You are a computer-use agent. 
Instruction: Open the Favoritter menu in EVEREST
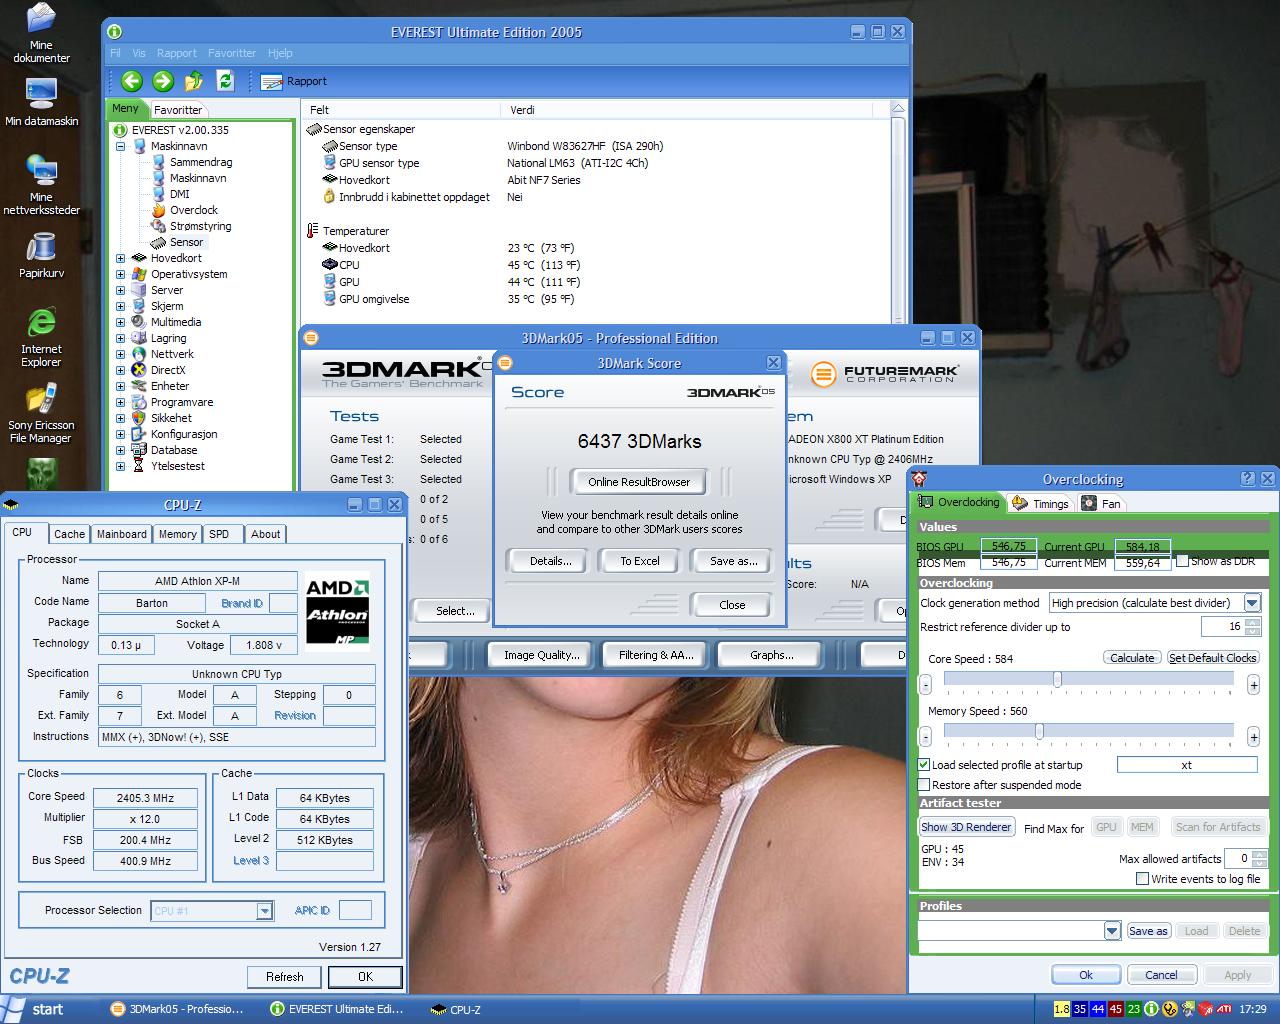232,53
